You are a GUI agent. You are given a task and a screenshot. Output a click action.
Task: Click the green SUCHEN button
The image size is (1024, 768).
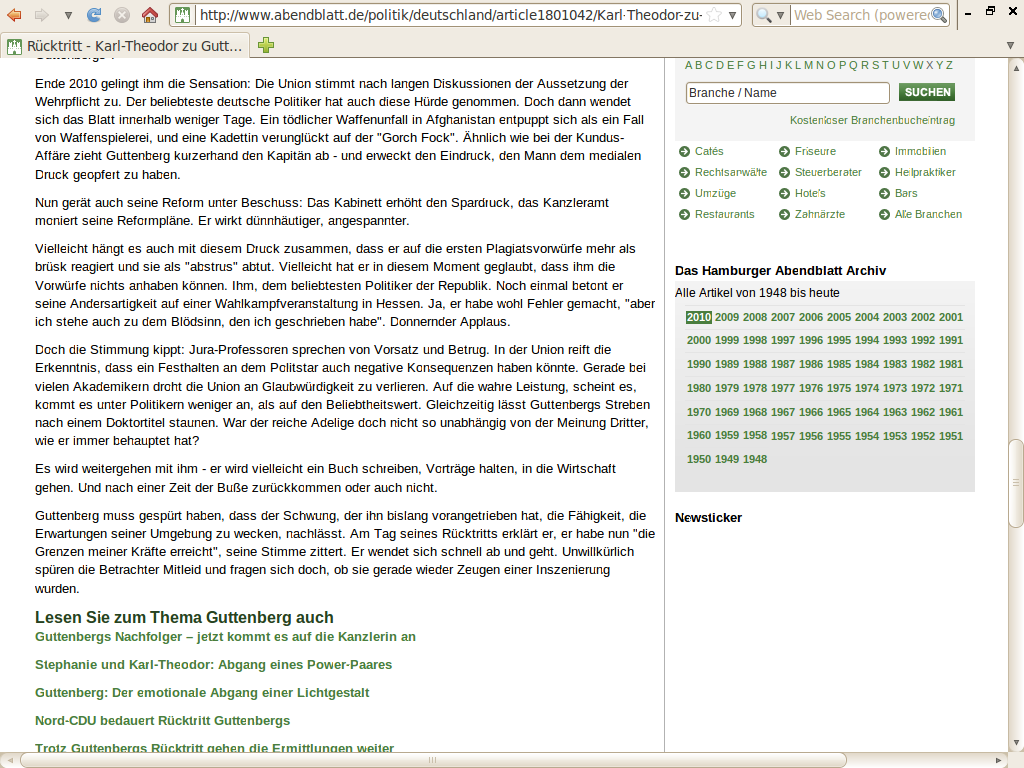pyautogui.click(x=927, y=92)
